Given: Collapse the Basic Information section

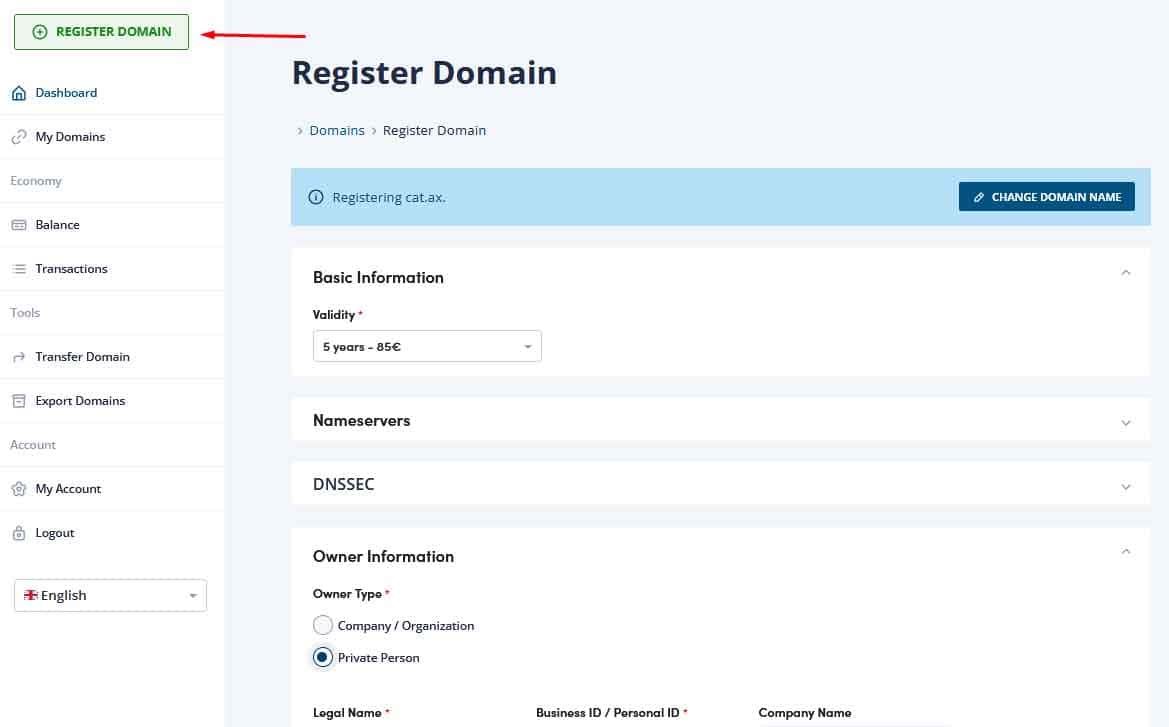Looking at the screenshot, I should (x=1125, y=273).
